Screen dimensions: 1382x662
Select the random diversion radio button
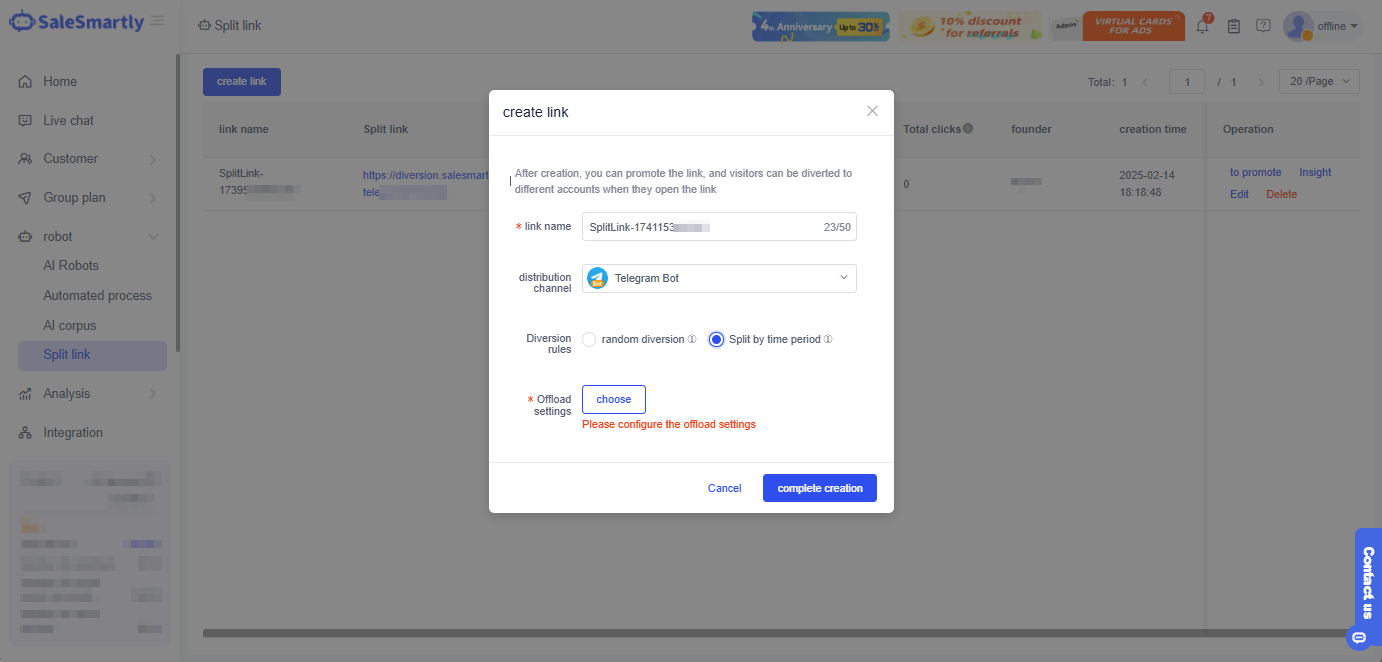pyautogui.click(x=589, y=339)
